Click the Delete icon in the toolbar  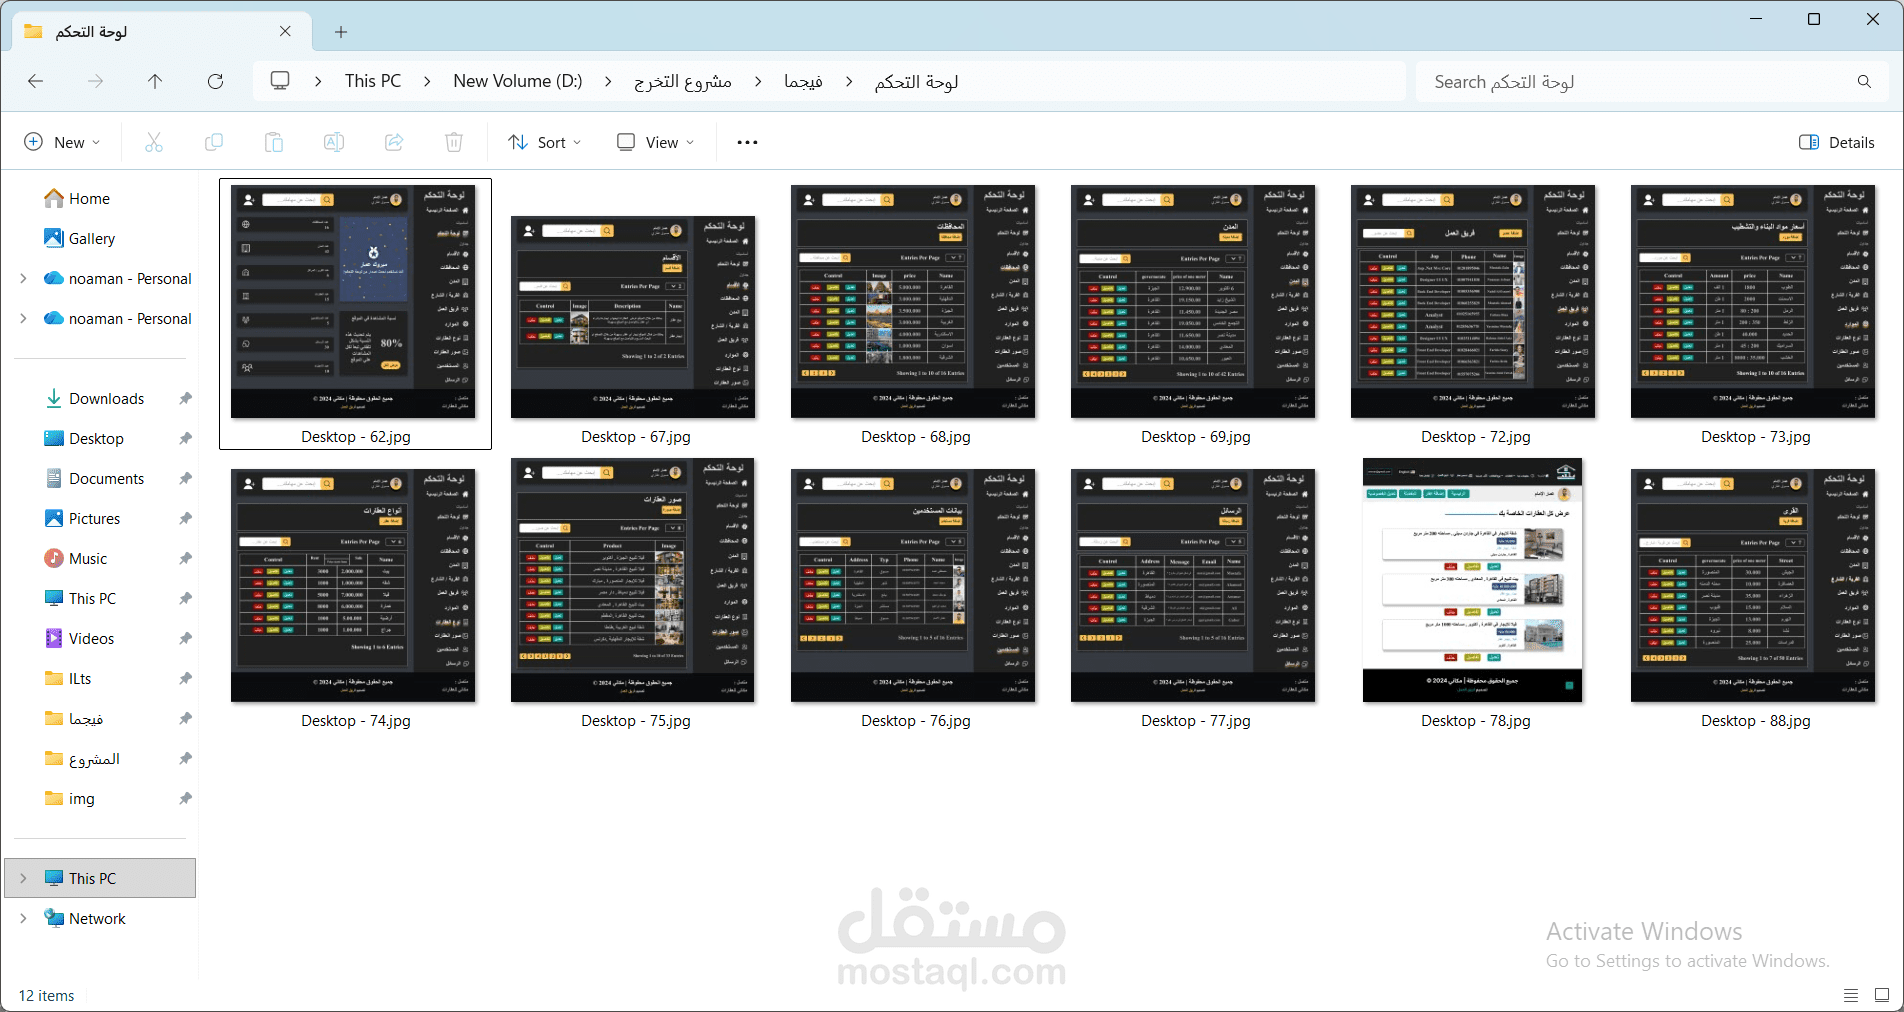point(453,142)
